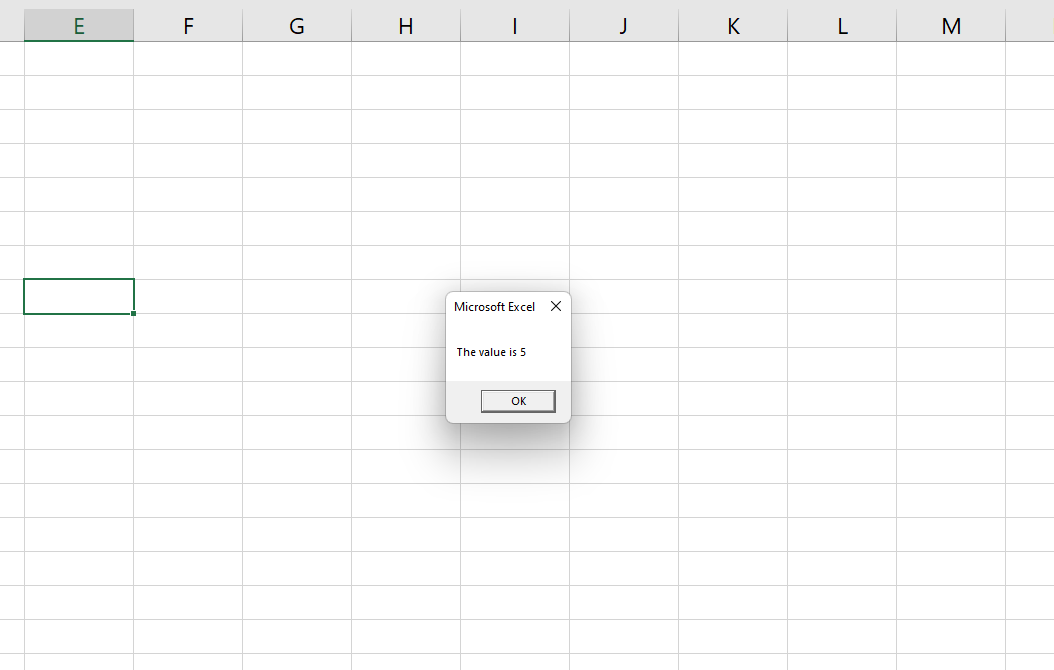The image size is (1054, 670).
Task: Click the cell directly below the selected cell
Action: click(78, 330)
